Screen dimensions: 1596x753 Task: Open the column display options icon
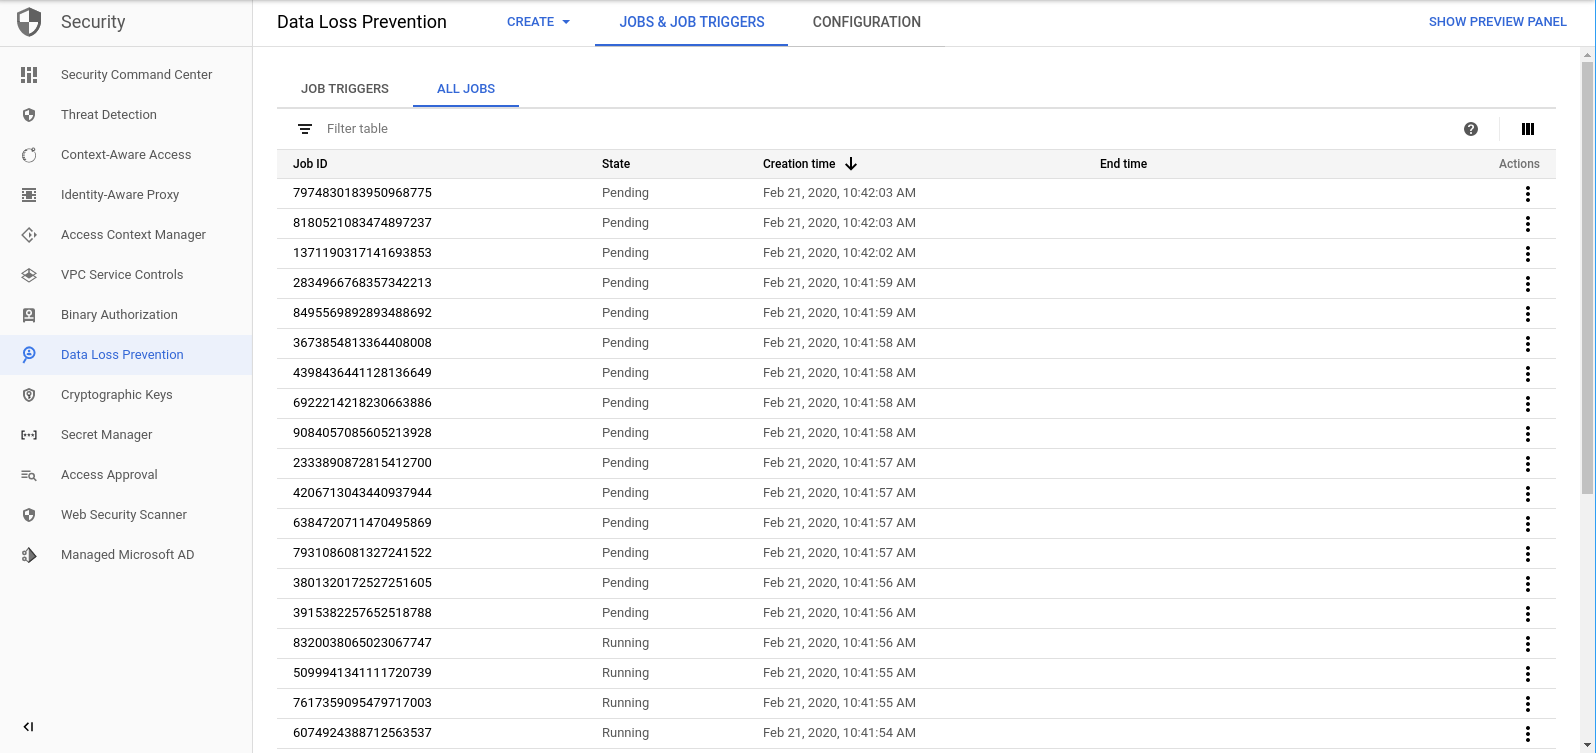(x=1527, y=129)
